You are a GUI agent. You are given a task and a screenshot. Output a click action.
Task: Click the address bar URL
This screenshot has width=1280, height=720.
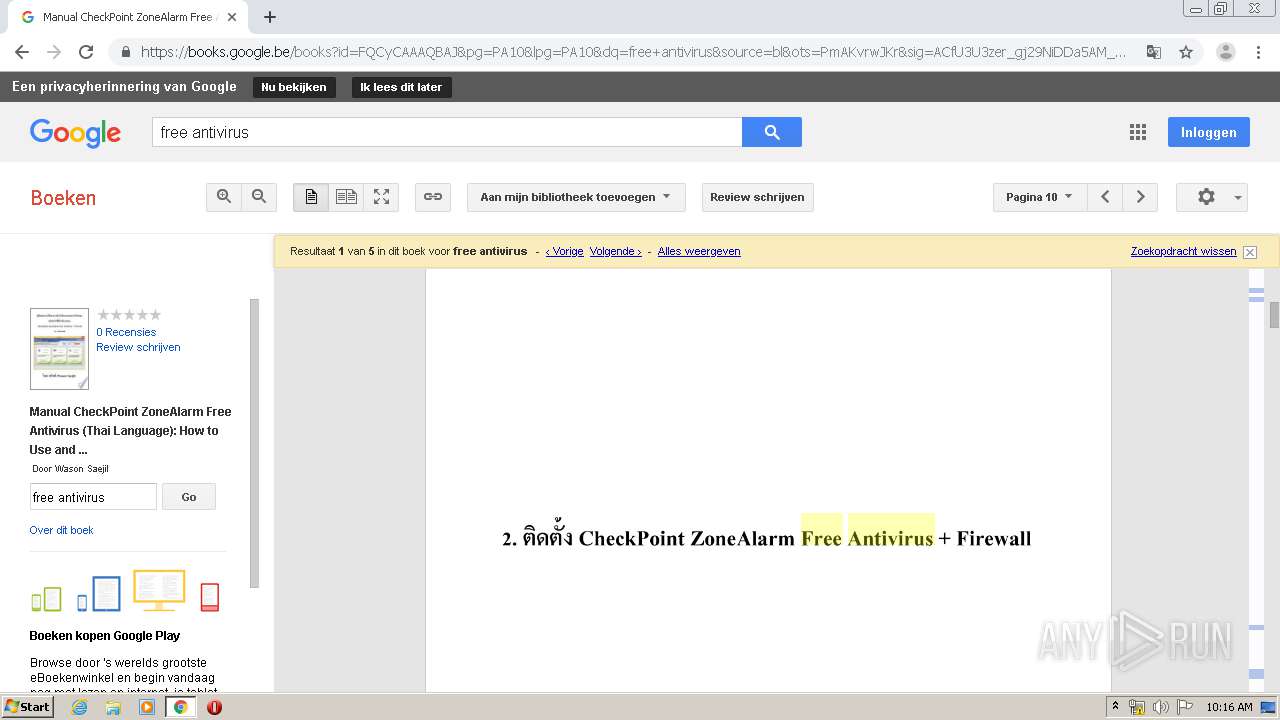click(632, 52)
